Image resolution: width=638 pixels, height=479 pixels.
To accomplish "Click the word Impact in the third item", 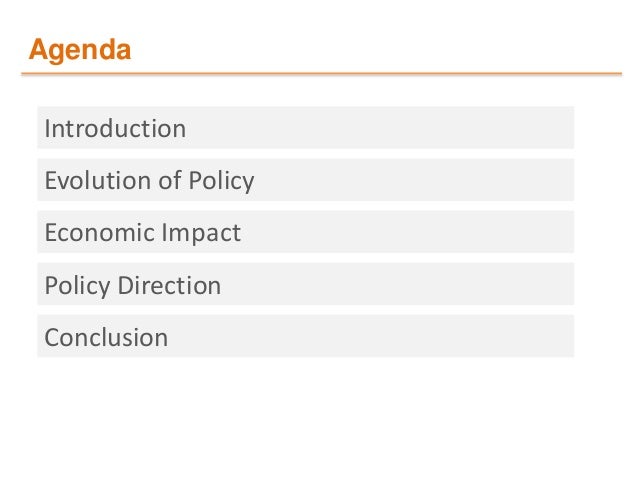I will pyautogui.click(x=201, y=234).
